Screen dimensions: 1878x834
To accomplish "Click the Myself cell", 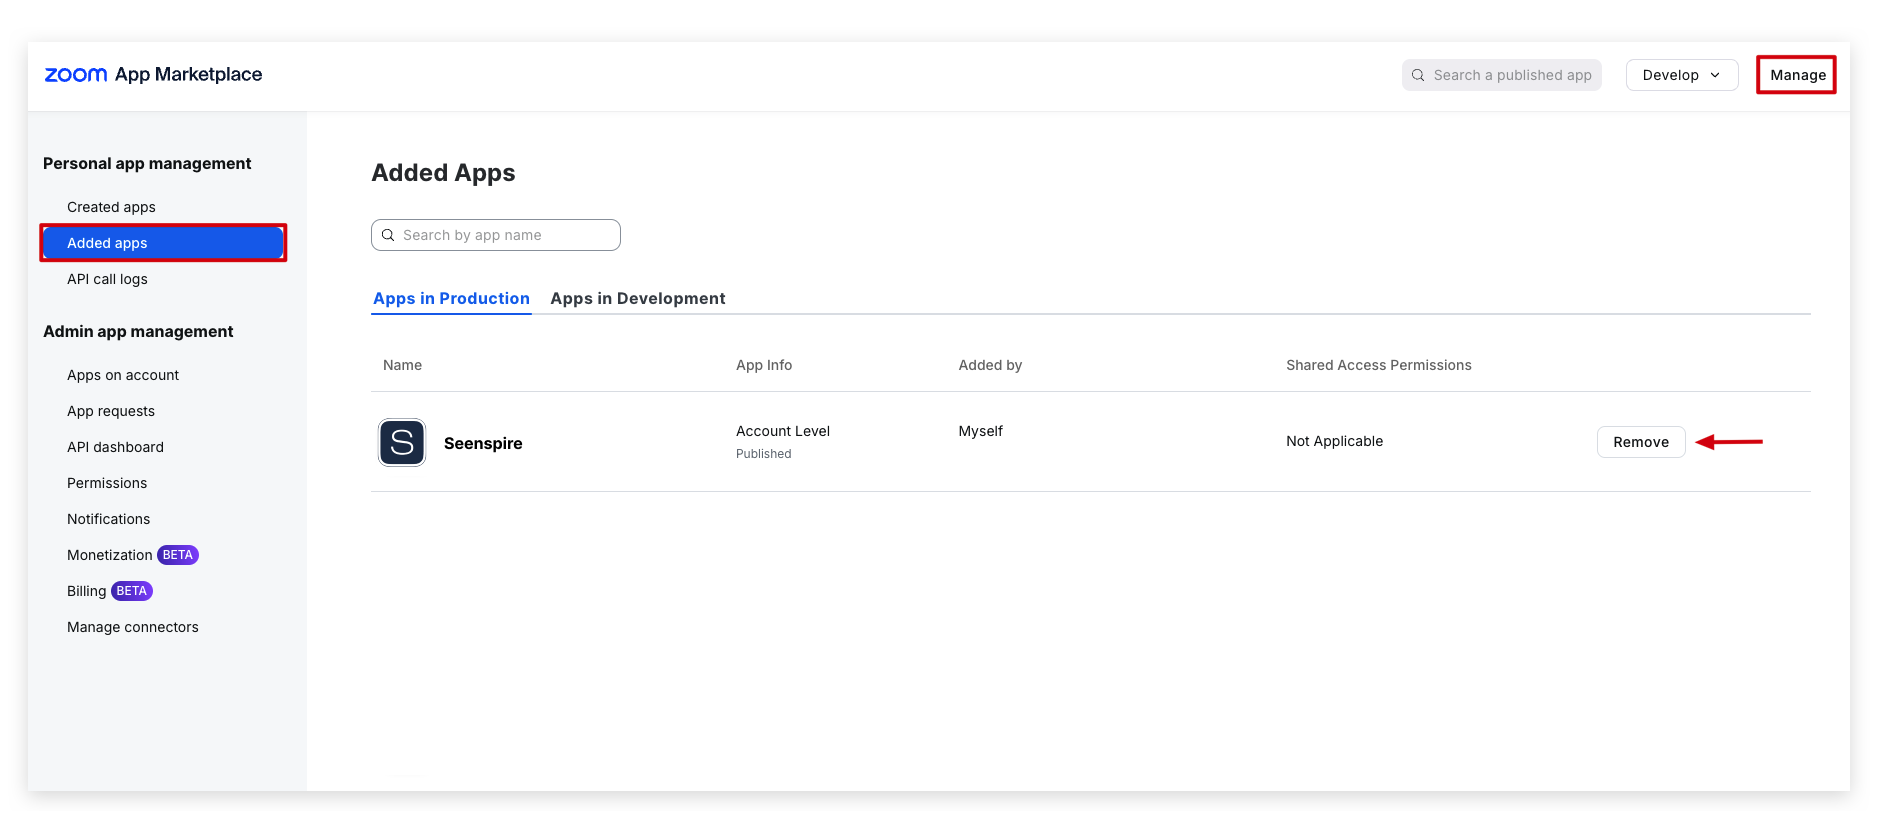I will pyautogui.click(x=980, y=431).
